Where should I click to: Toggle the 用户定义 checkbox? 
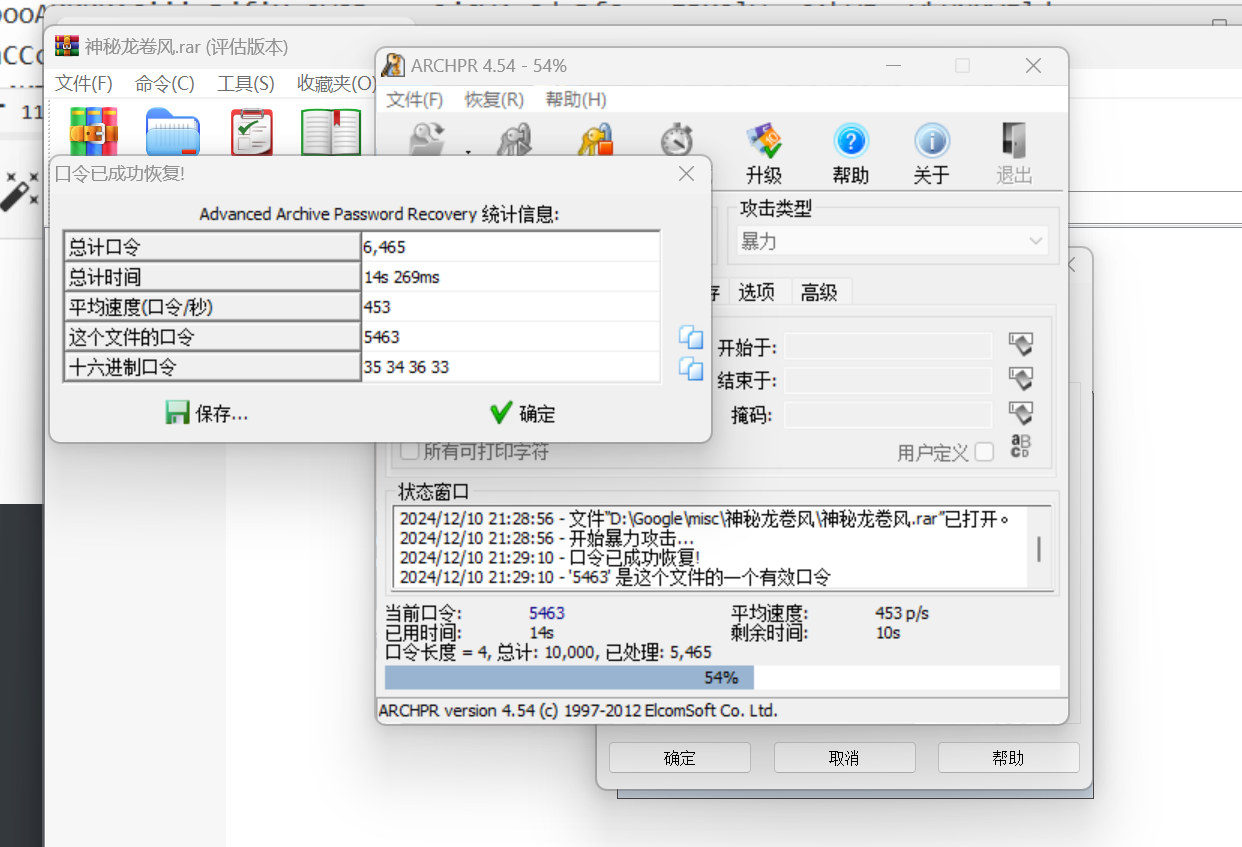click(985, 452)
